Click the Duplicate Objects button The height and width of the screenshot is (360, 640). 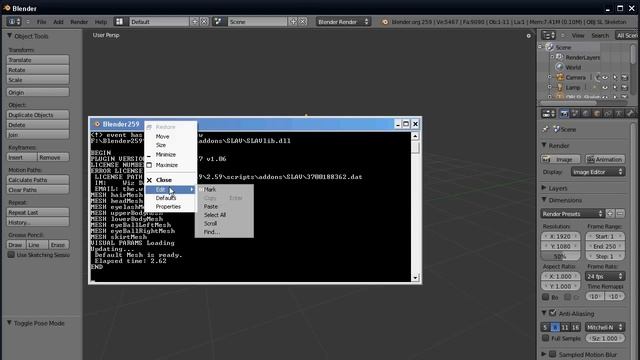coord(38,115)
